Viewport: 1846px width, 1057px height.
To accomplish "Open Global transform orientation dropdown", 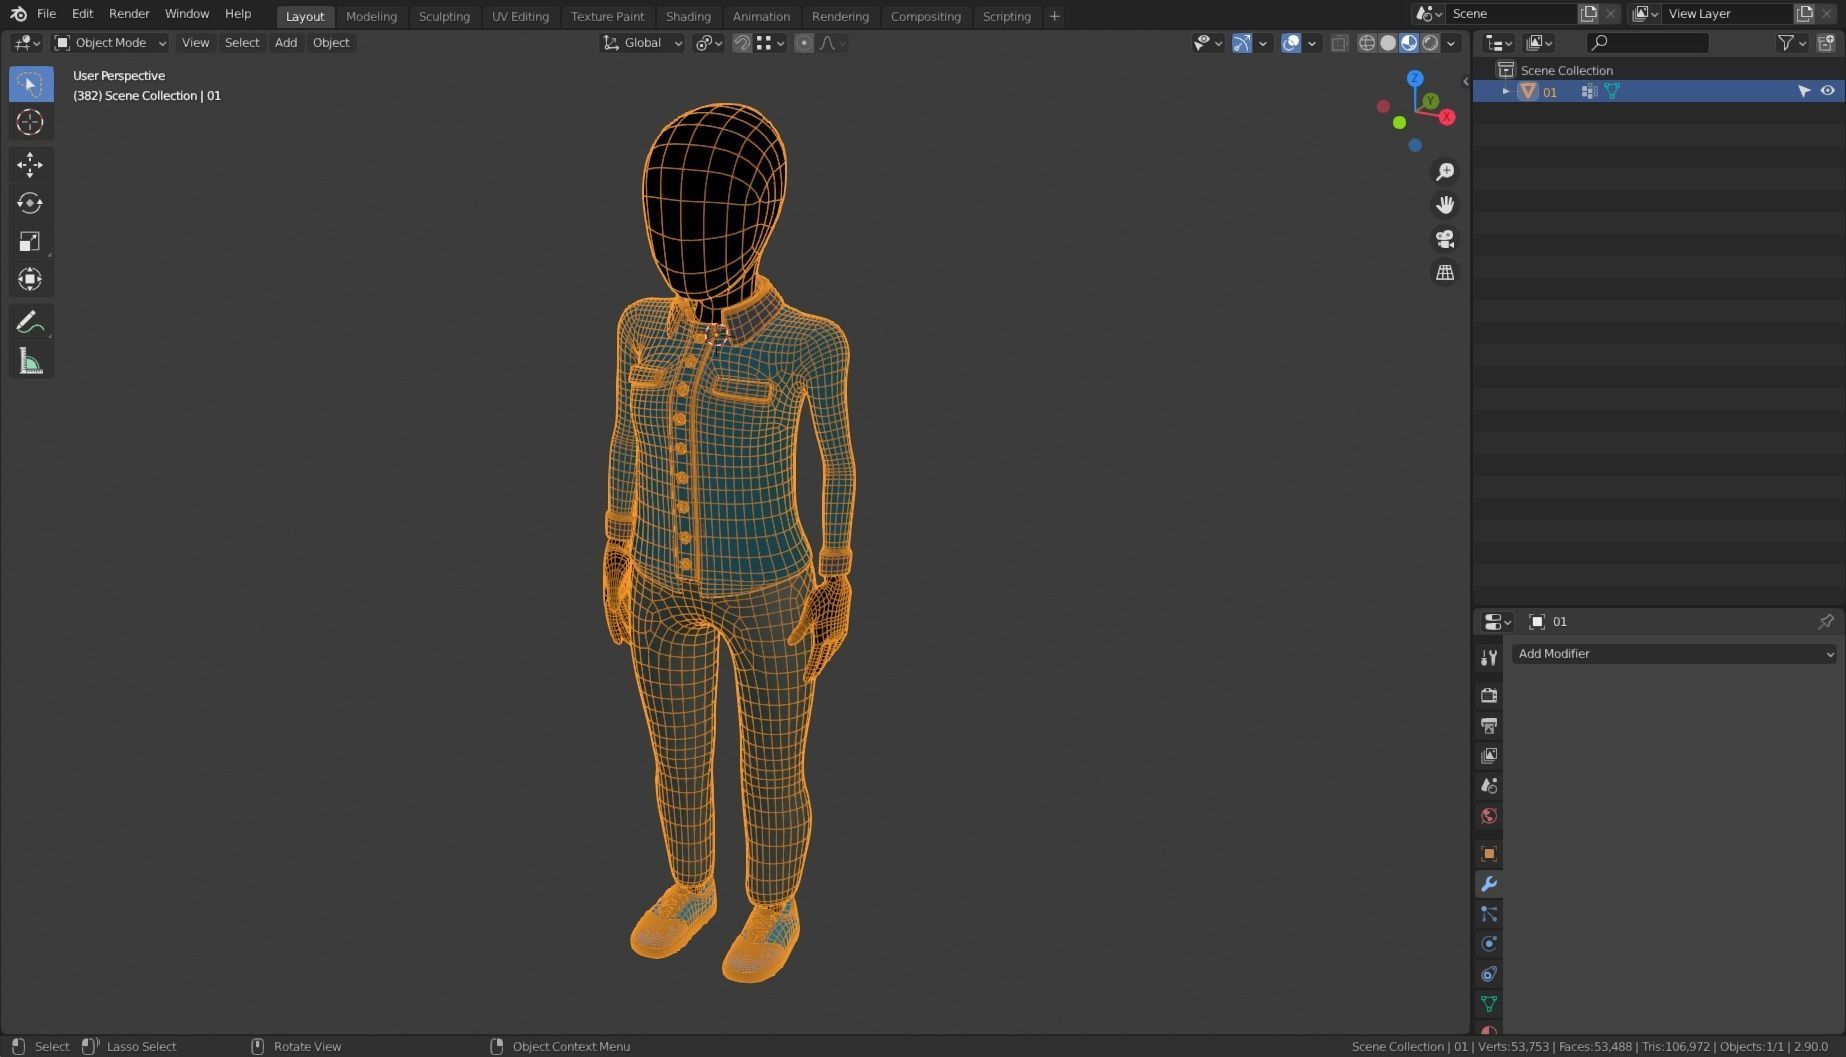I will click(642, 43).
